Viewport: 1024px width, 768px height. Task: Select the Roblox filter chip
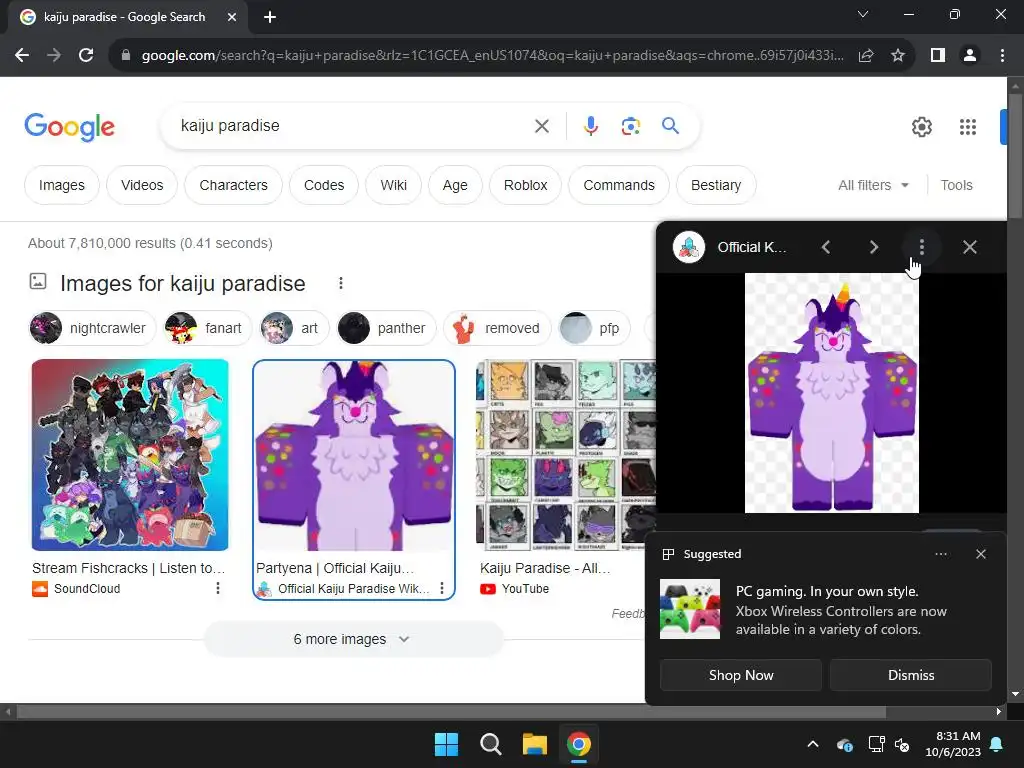click(x=525, y=185)
